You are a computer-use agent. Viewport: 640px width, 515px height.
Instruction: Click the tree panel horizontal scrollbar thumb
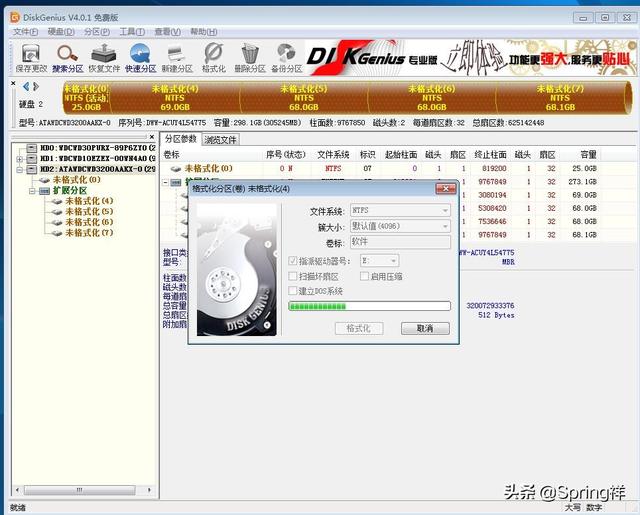80,490
